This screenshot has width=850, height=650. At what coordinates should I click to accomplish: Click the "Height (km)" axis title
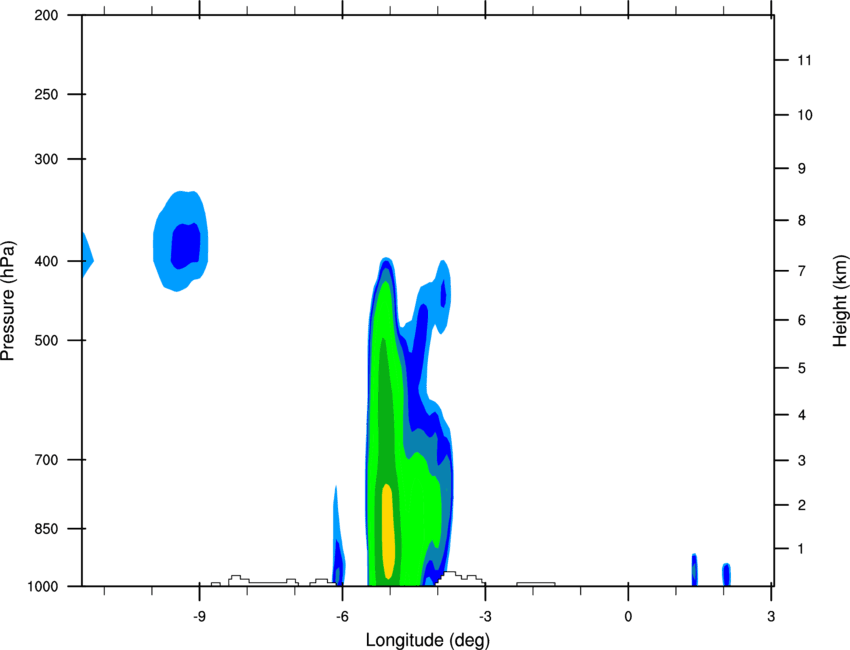840,301
